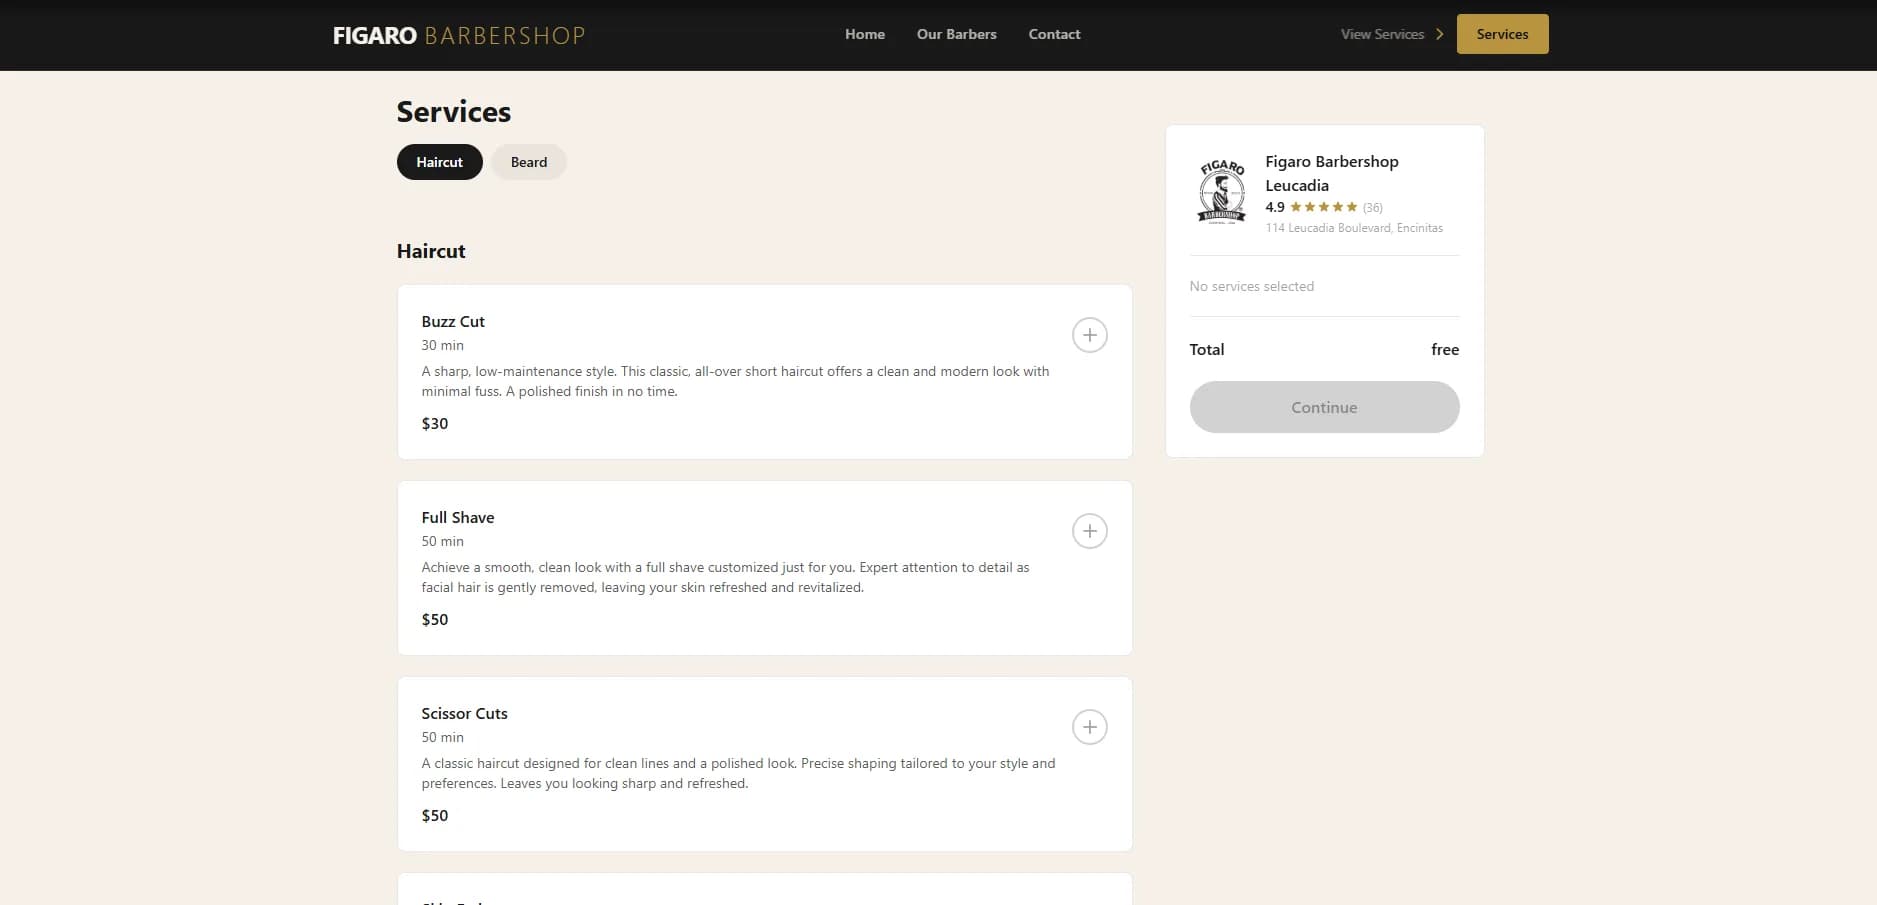The height and width of the screenshot is (905, 1877).
Task: Add Scissor Cuts using its plus icon
Action: 1089,727
